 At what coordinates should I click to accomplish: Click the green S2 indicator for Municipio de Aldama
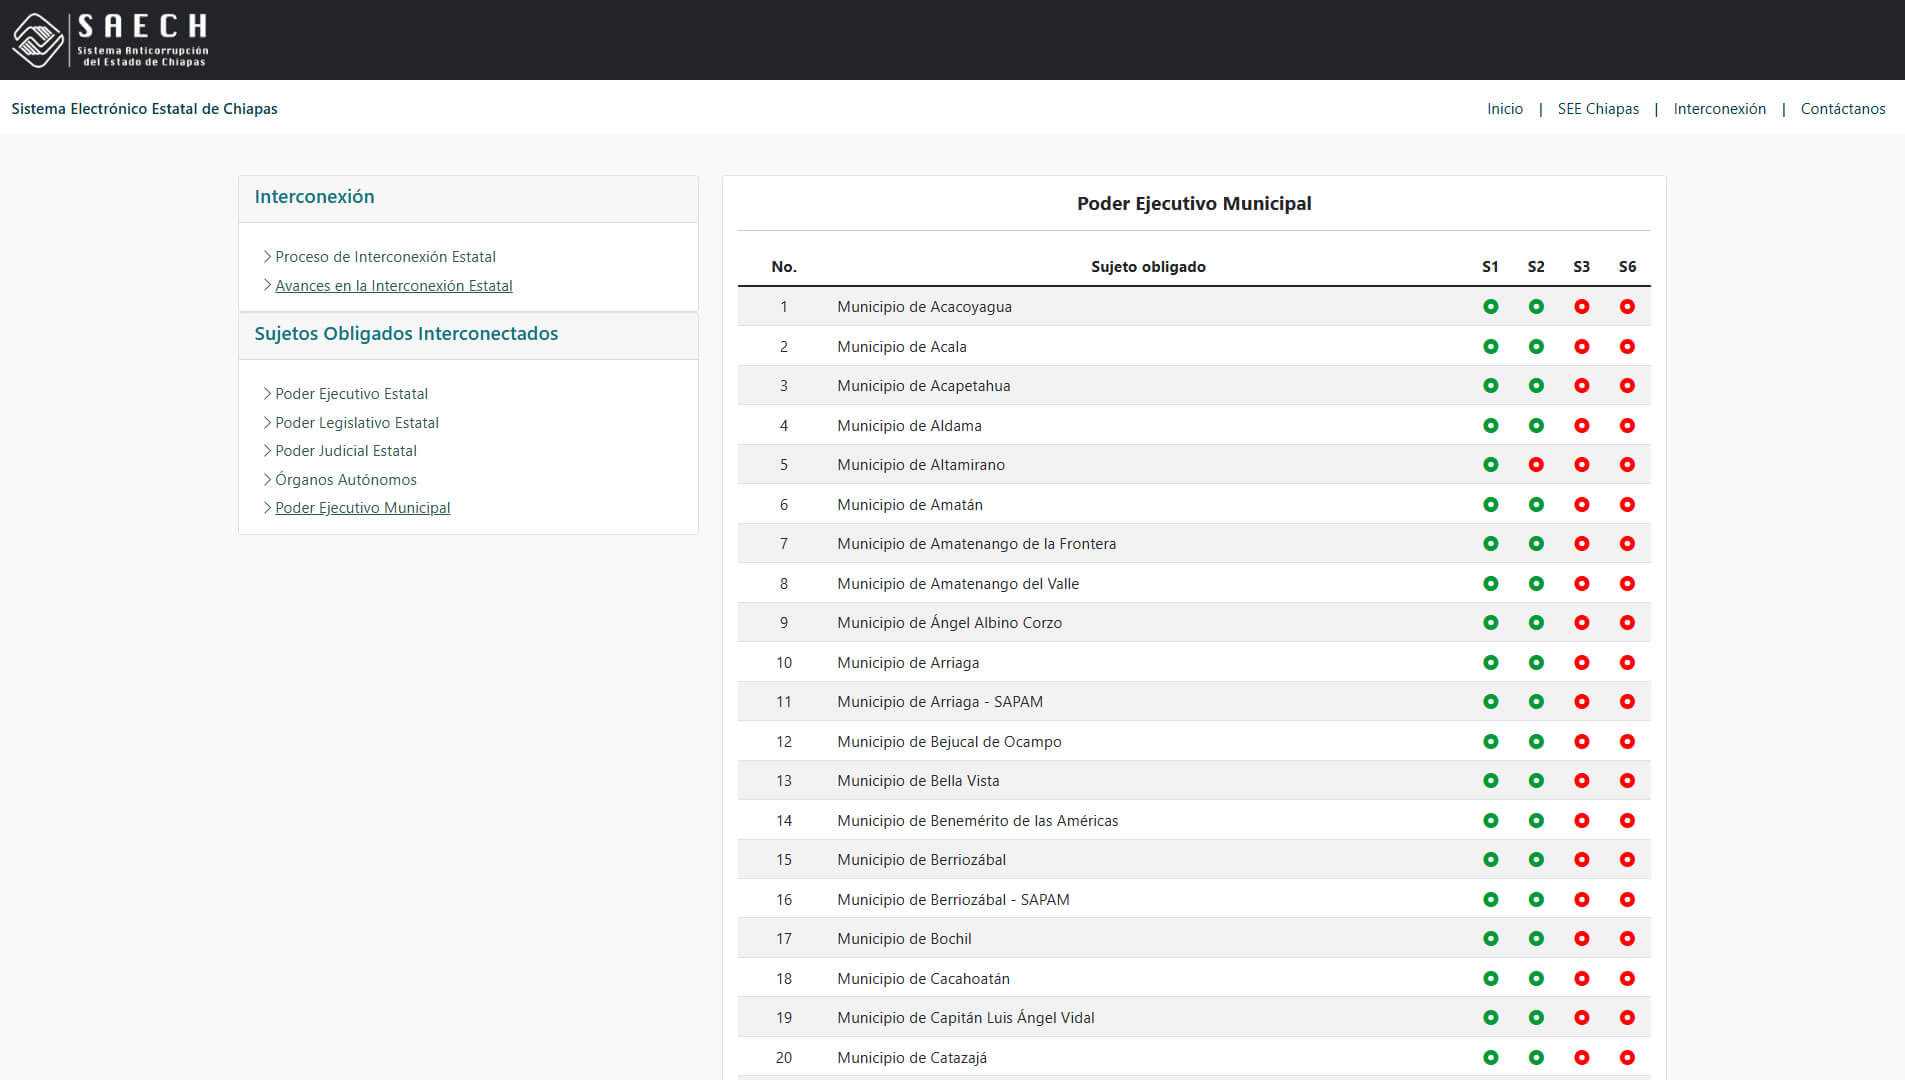point(1536,426)
